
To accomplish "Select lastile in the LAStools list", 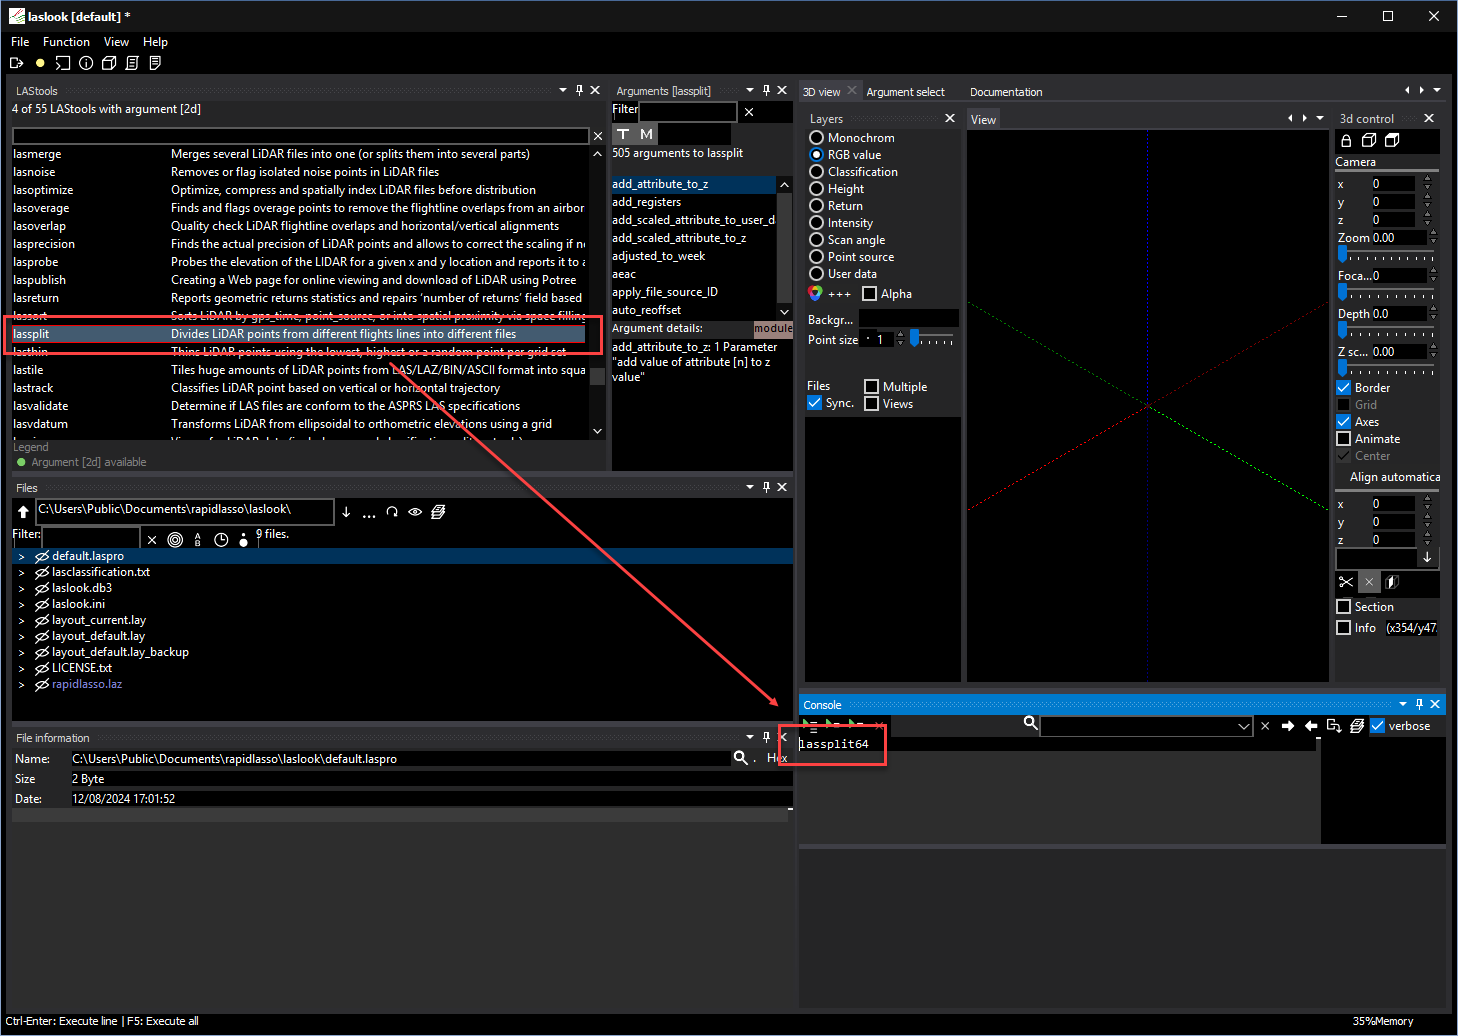I will (x=29, y=370).
